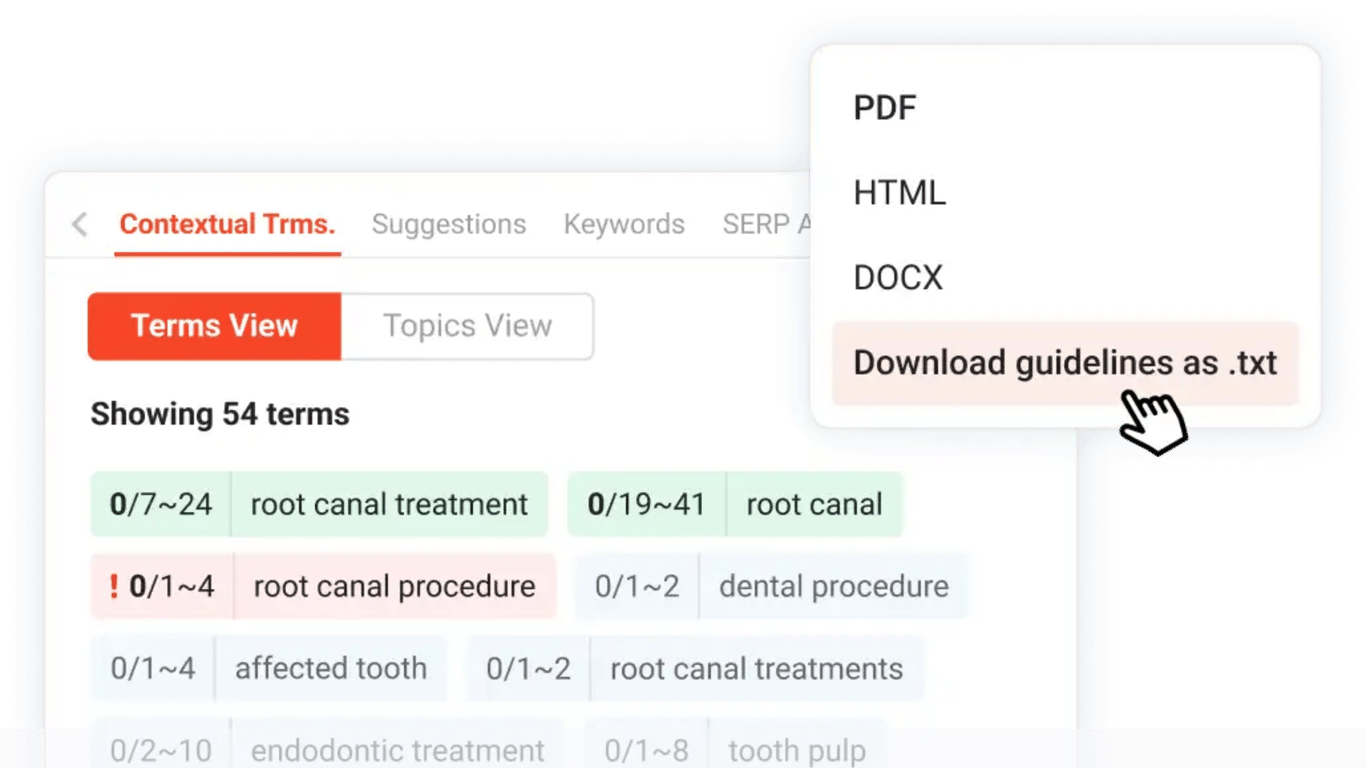Click the back chevron arrow beside Contextual Trms.
Screen dimensions: 1366x768
coord(80,224)
